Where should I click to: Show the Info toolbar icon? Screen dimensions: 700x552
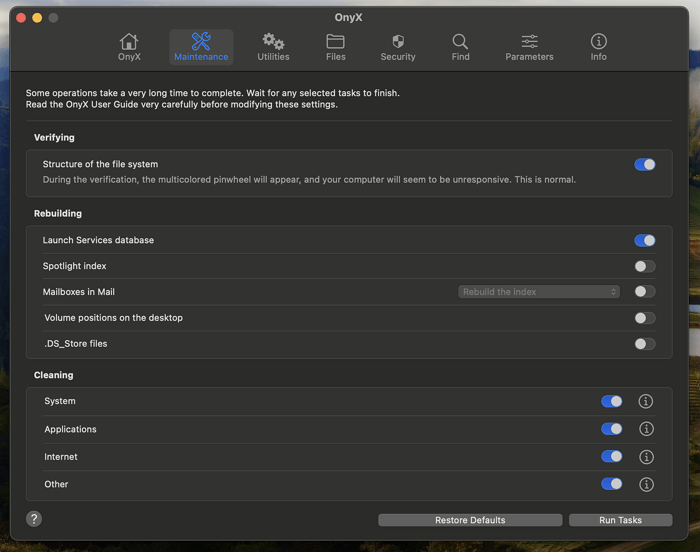point(598,42)
